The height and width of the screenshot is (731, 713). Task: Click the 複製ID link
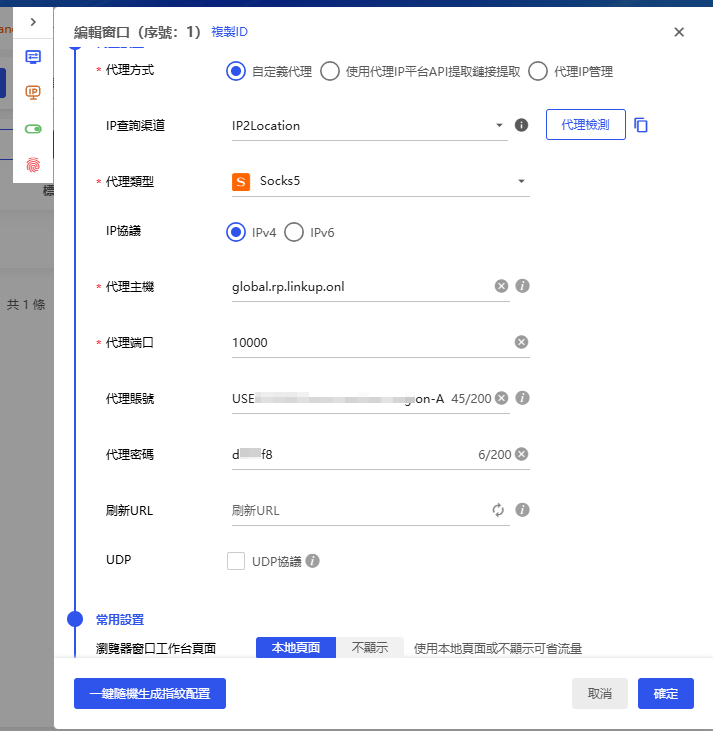click(x=229, y=32)
